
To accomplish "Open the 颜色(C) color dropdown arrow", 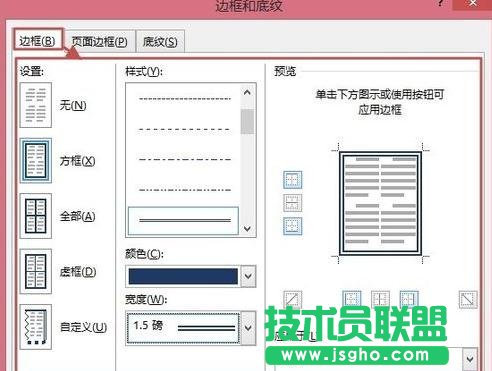I will 248,276.
